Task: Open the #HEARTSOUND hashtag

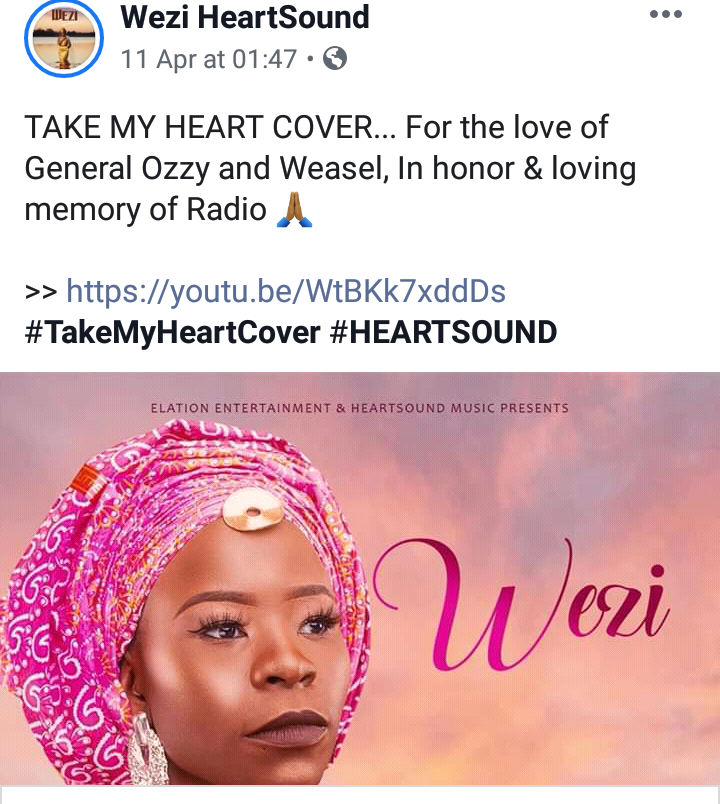Action: 444,332
